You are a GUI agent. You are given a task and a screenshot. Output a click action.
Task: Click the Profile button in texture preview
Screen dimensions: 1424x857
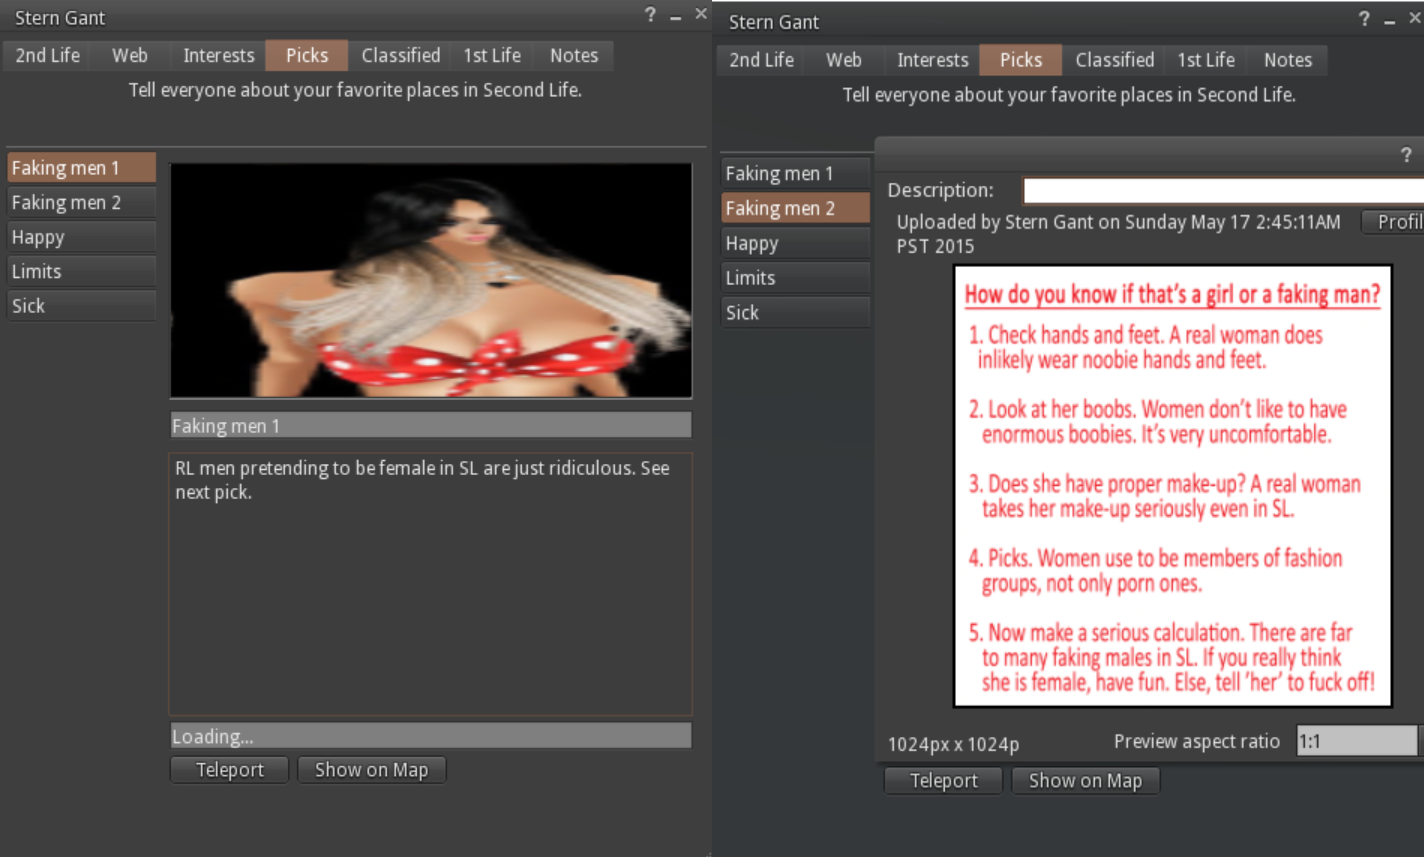coord(1394,222)
